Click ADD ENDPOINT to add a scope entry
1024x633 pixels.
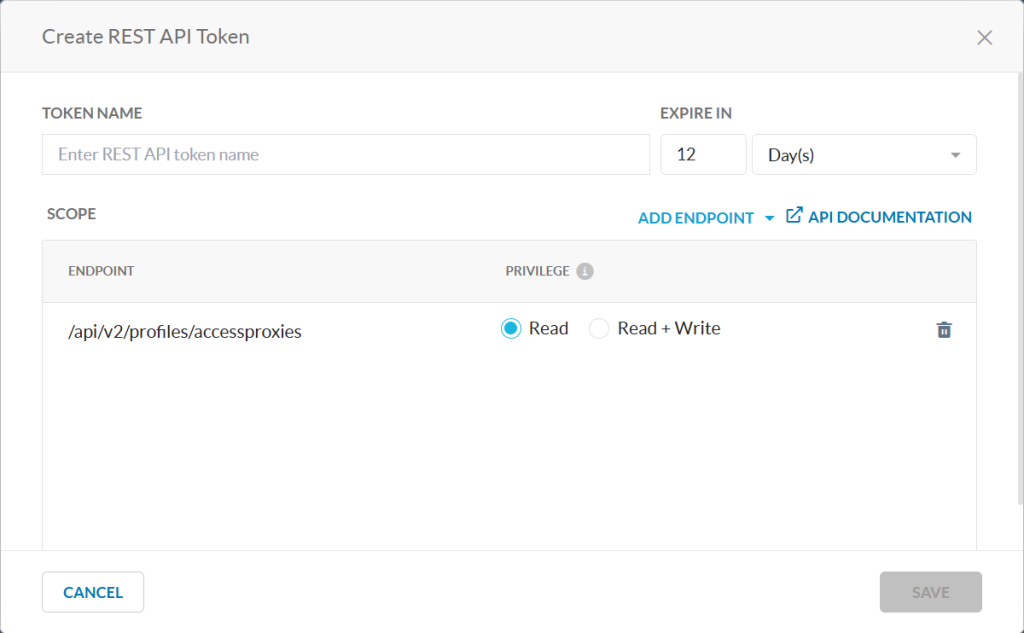coord(695,217)
